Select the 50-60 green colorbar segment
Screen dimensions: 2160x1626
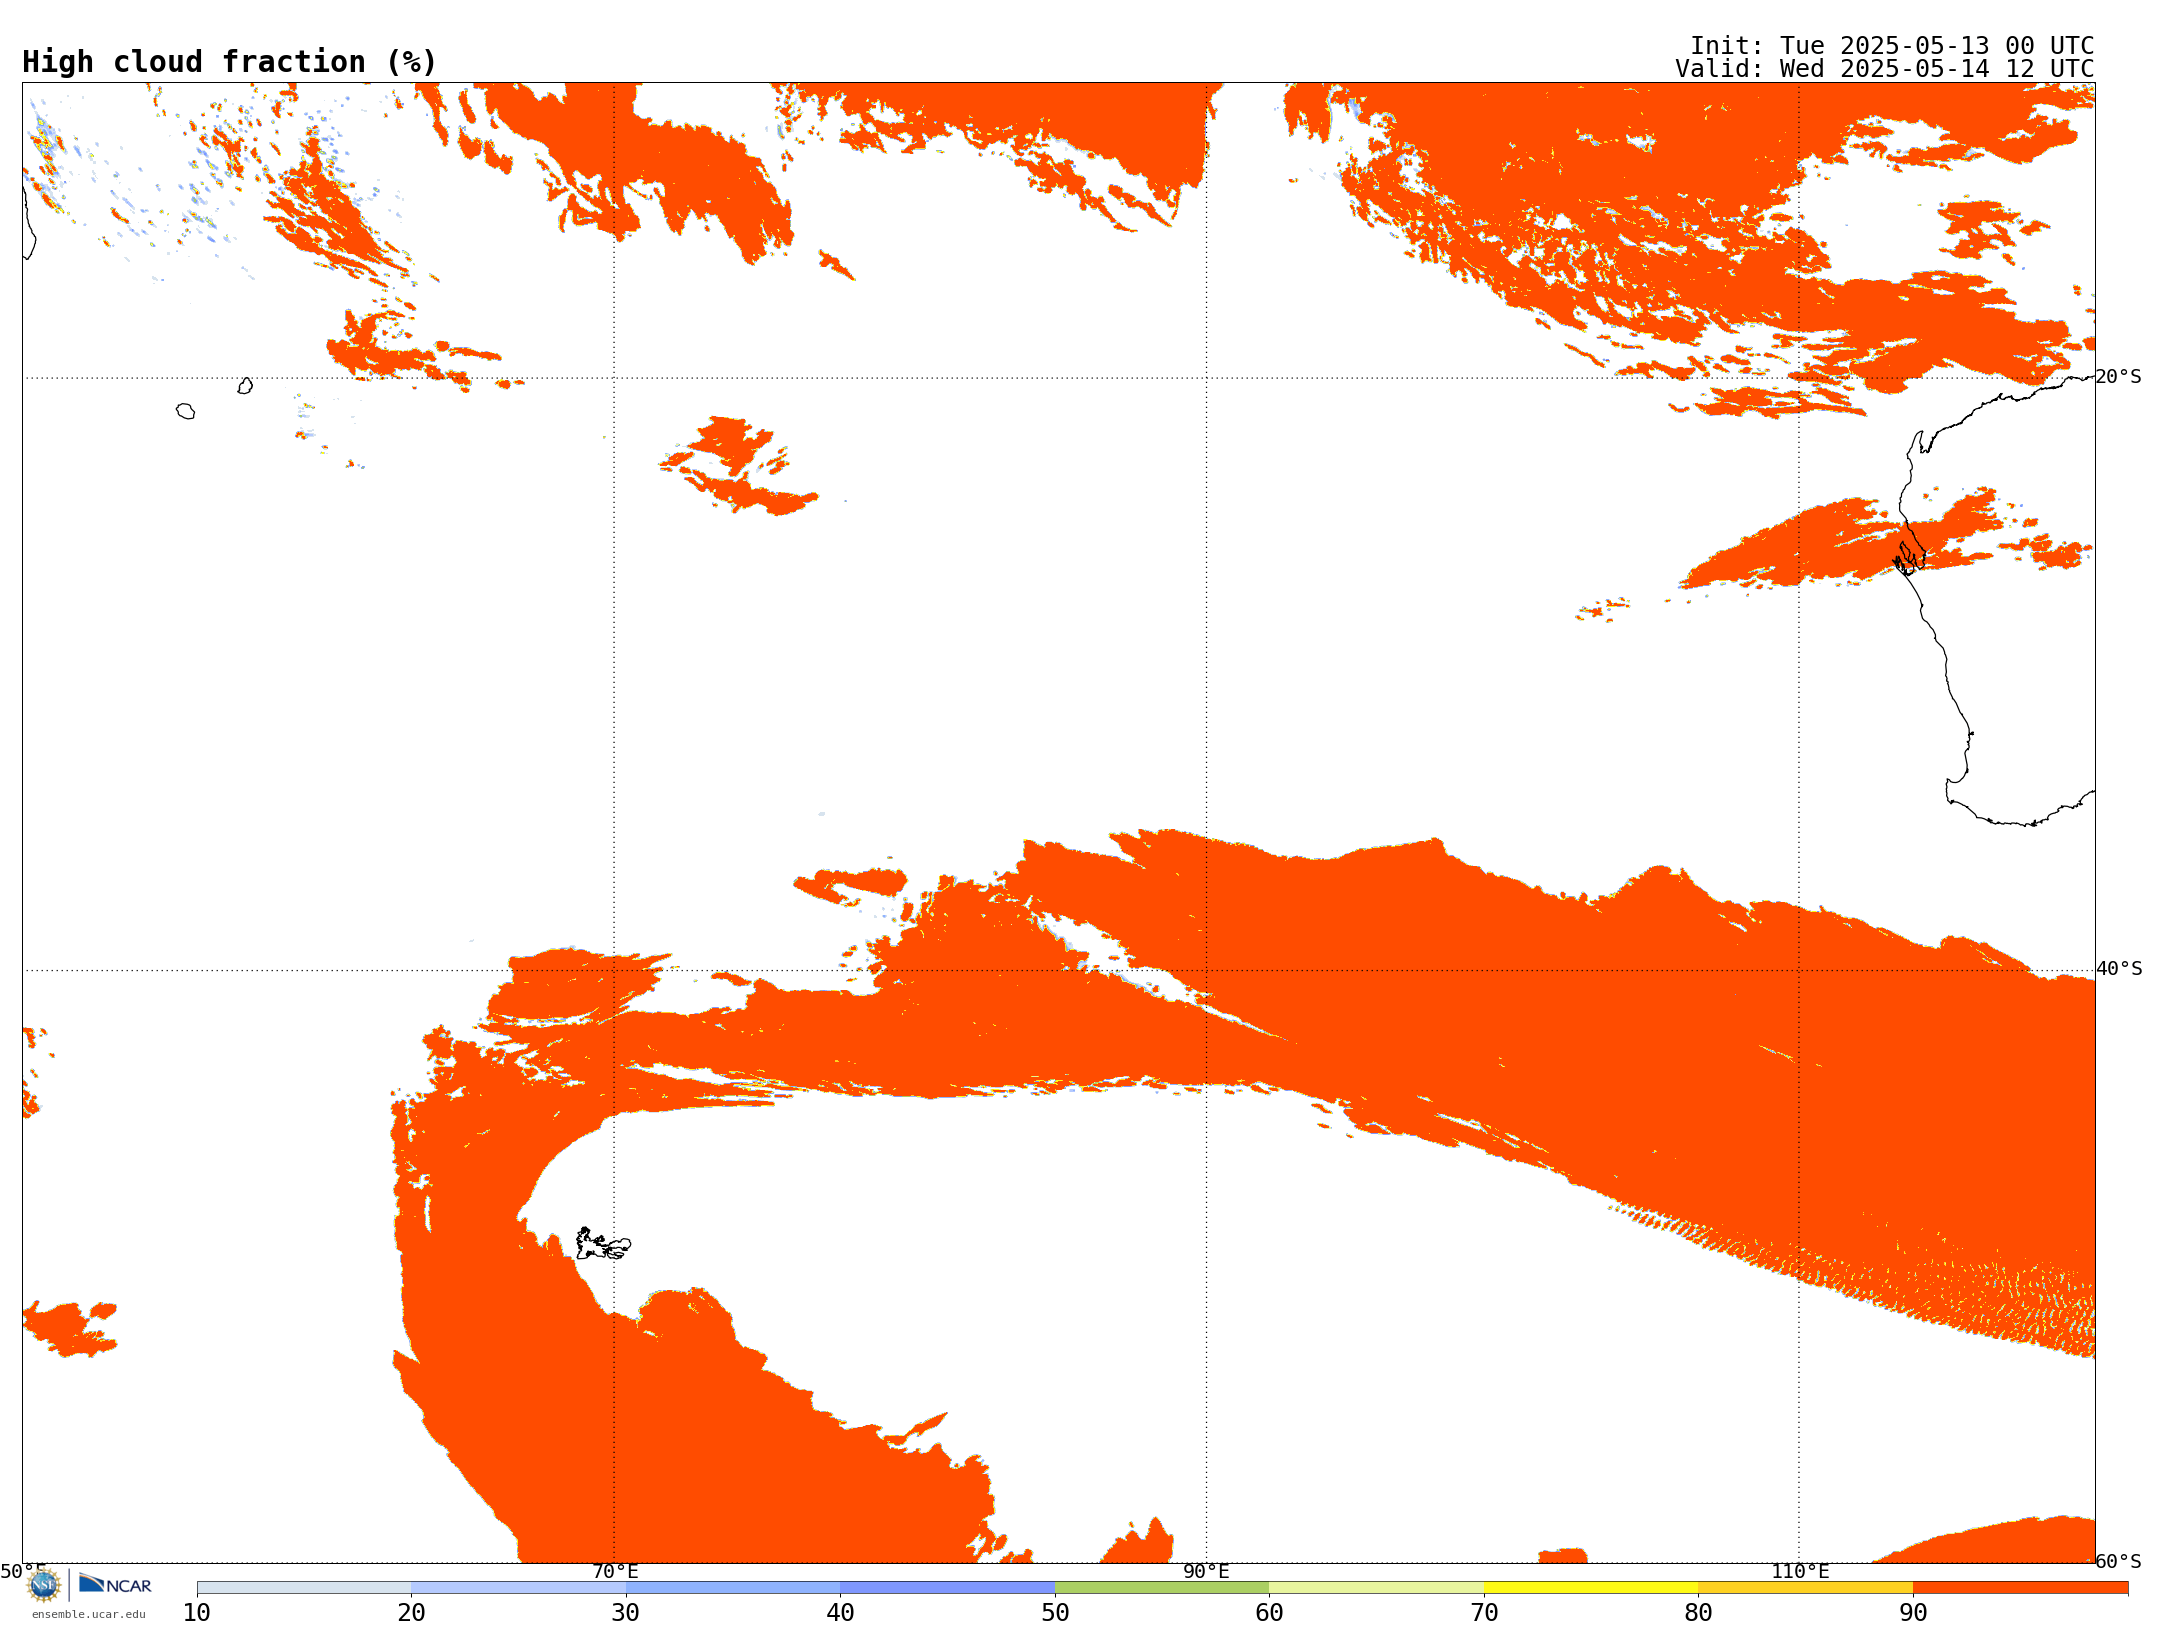pyautogui.click(x=1162, y=1588)
